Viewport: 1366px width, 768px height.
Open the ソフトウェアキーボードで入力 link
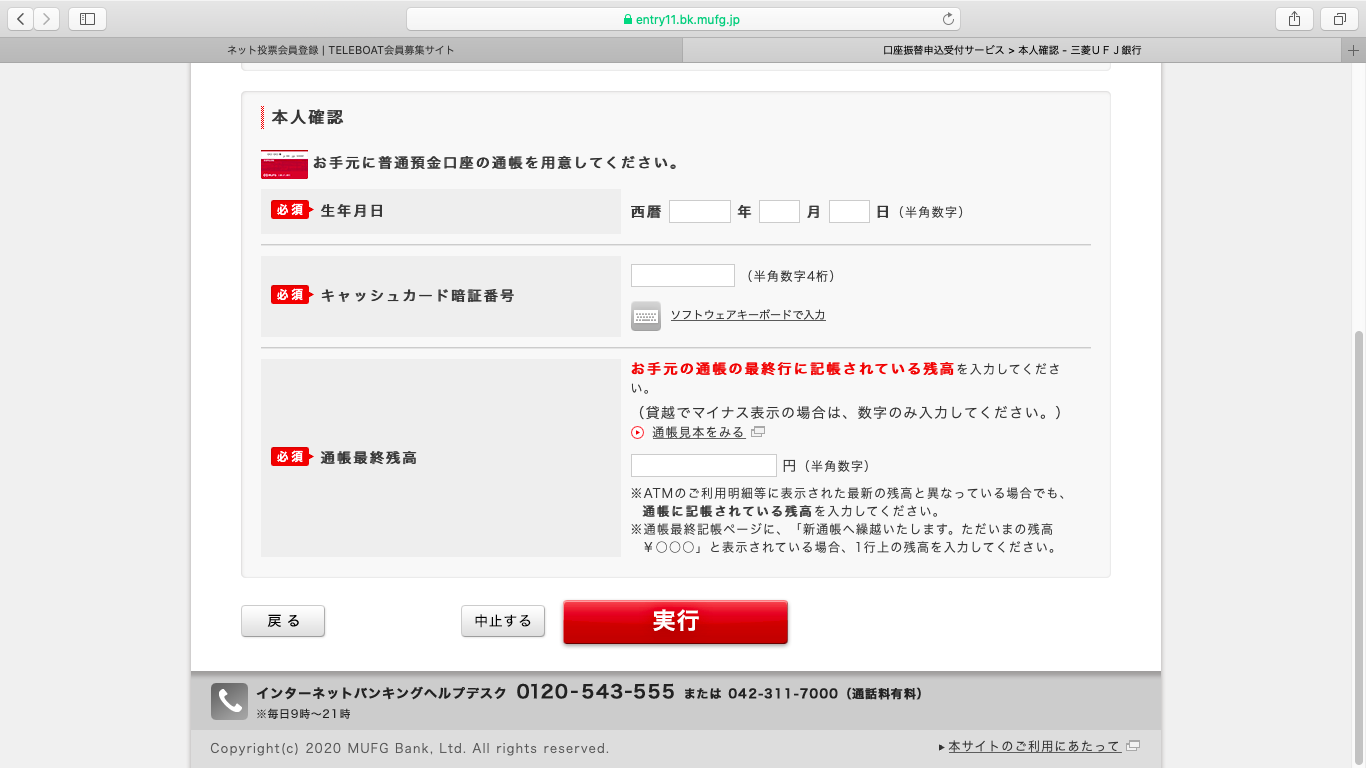[x=747, y=315]
